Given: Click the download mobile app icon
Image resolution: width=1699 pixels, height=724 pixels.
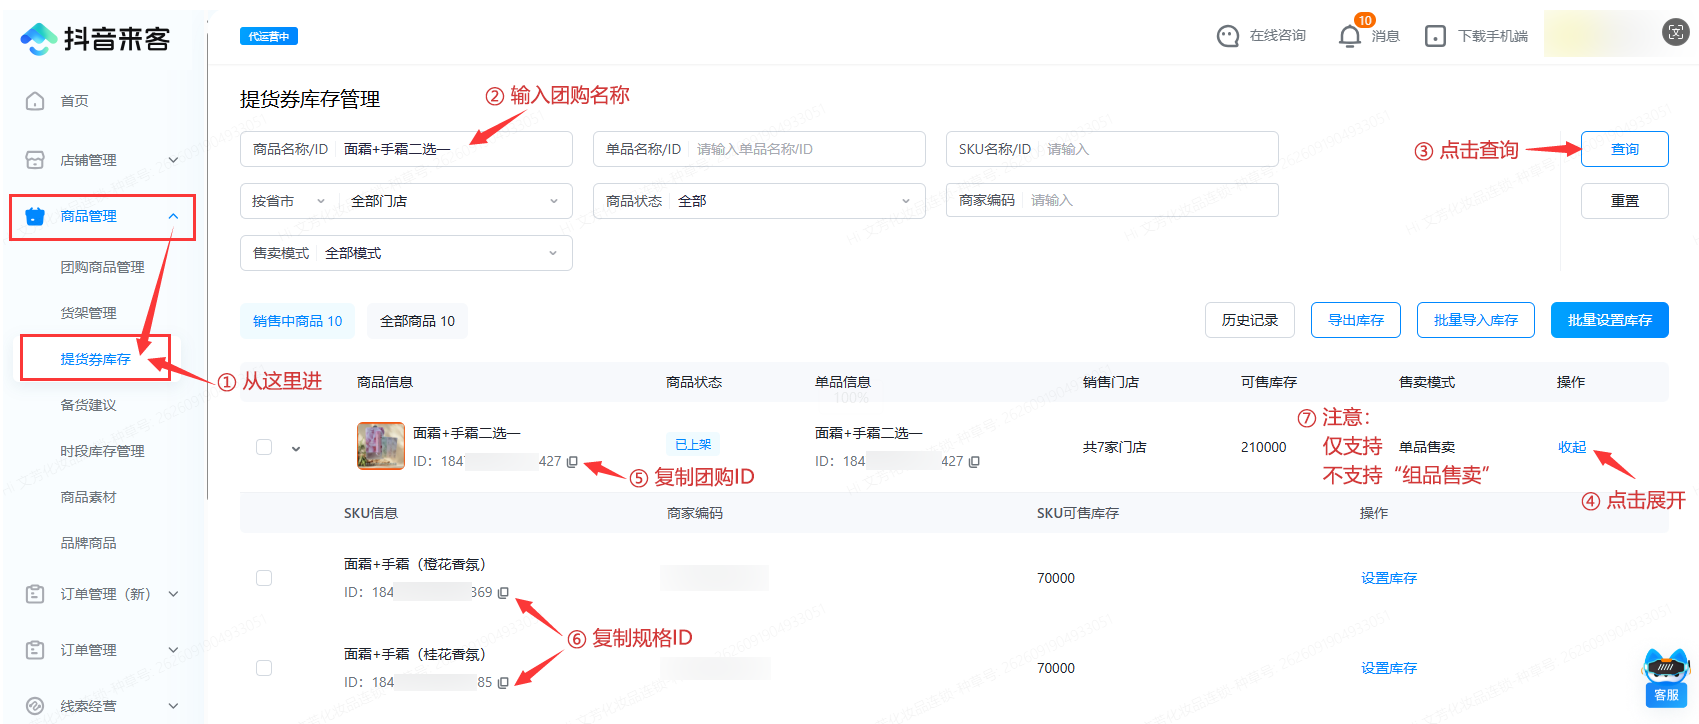Looking at the screenshot, I should click(1435, 36).
